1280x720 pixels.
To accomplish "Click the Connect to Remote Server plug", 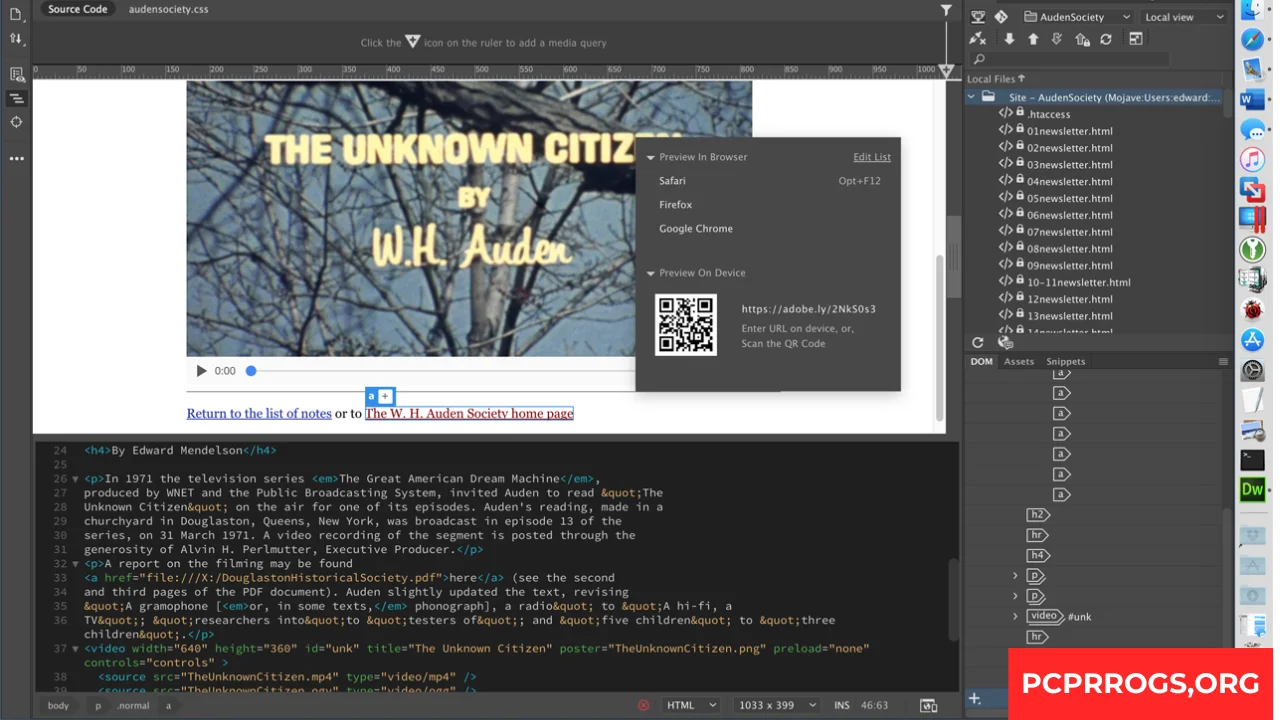I will tap(978, 39).
